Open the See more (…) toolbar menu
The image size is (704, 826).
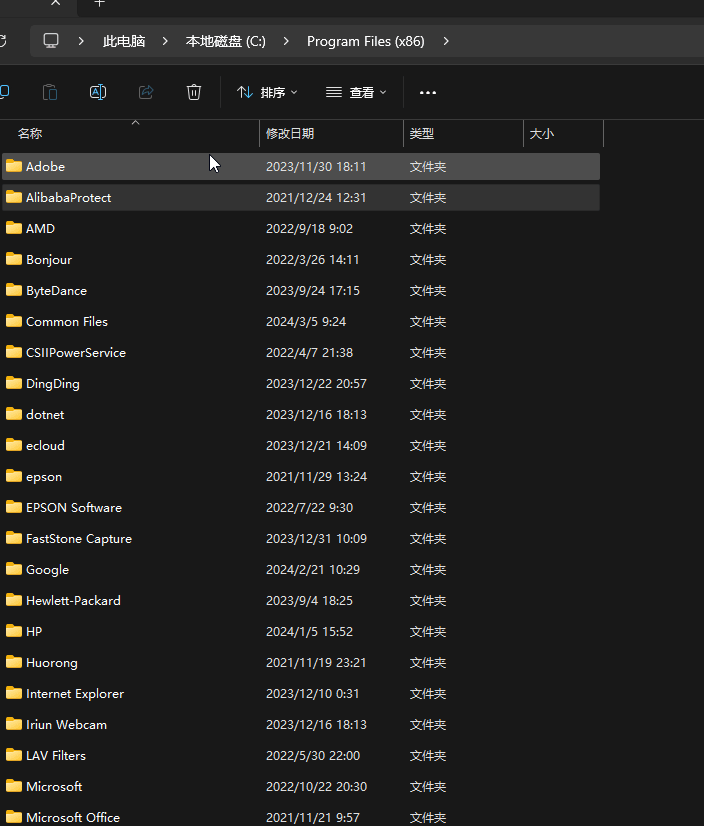428,92
